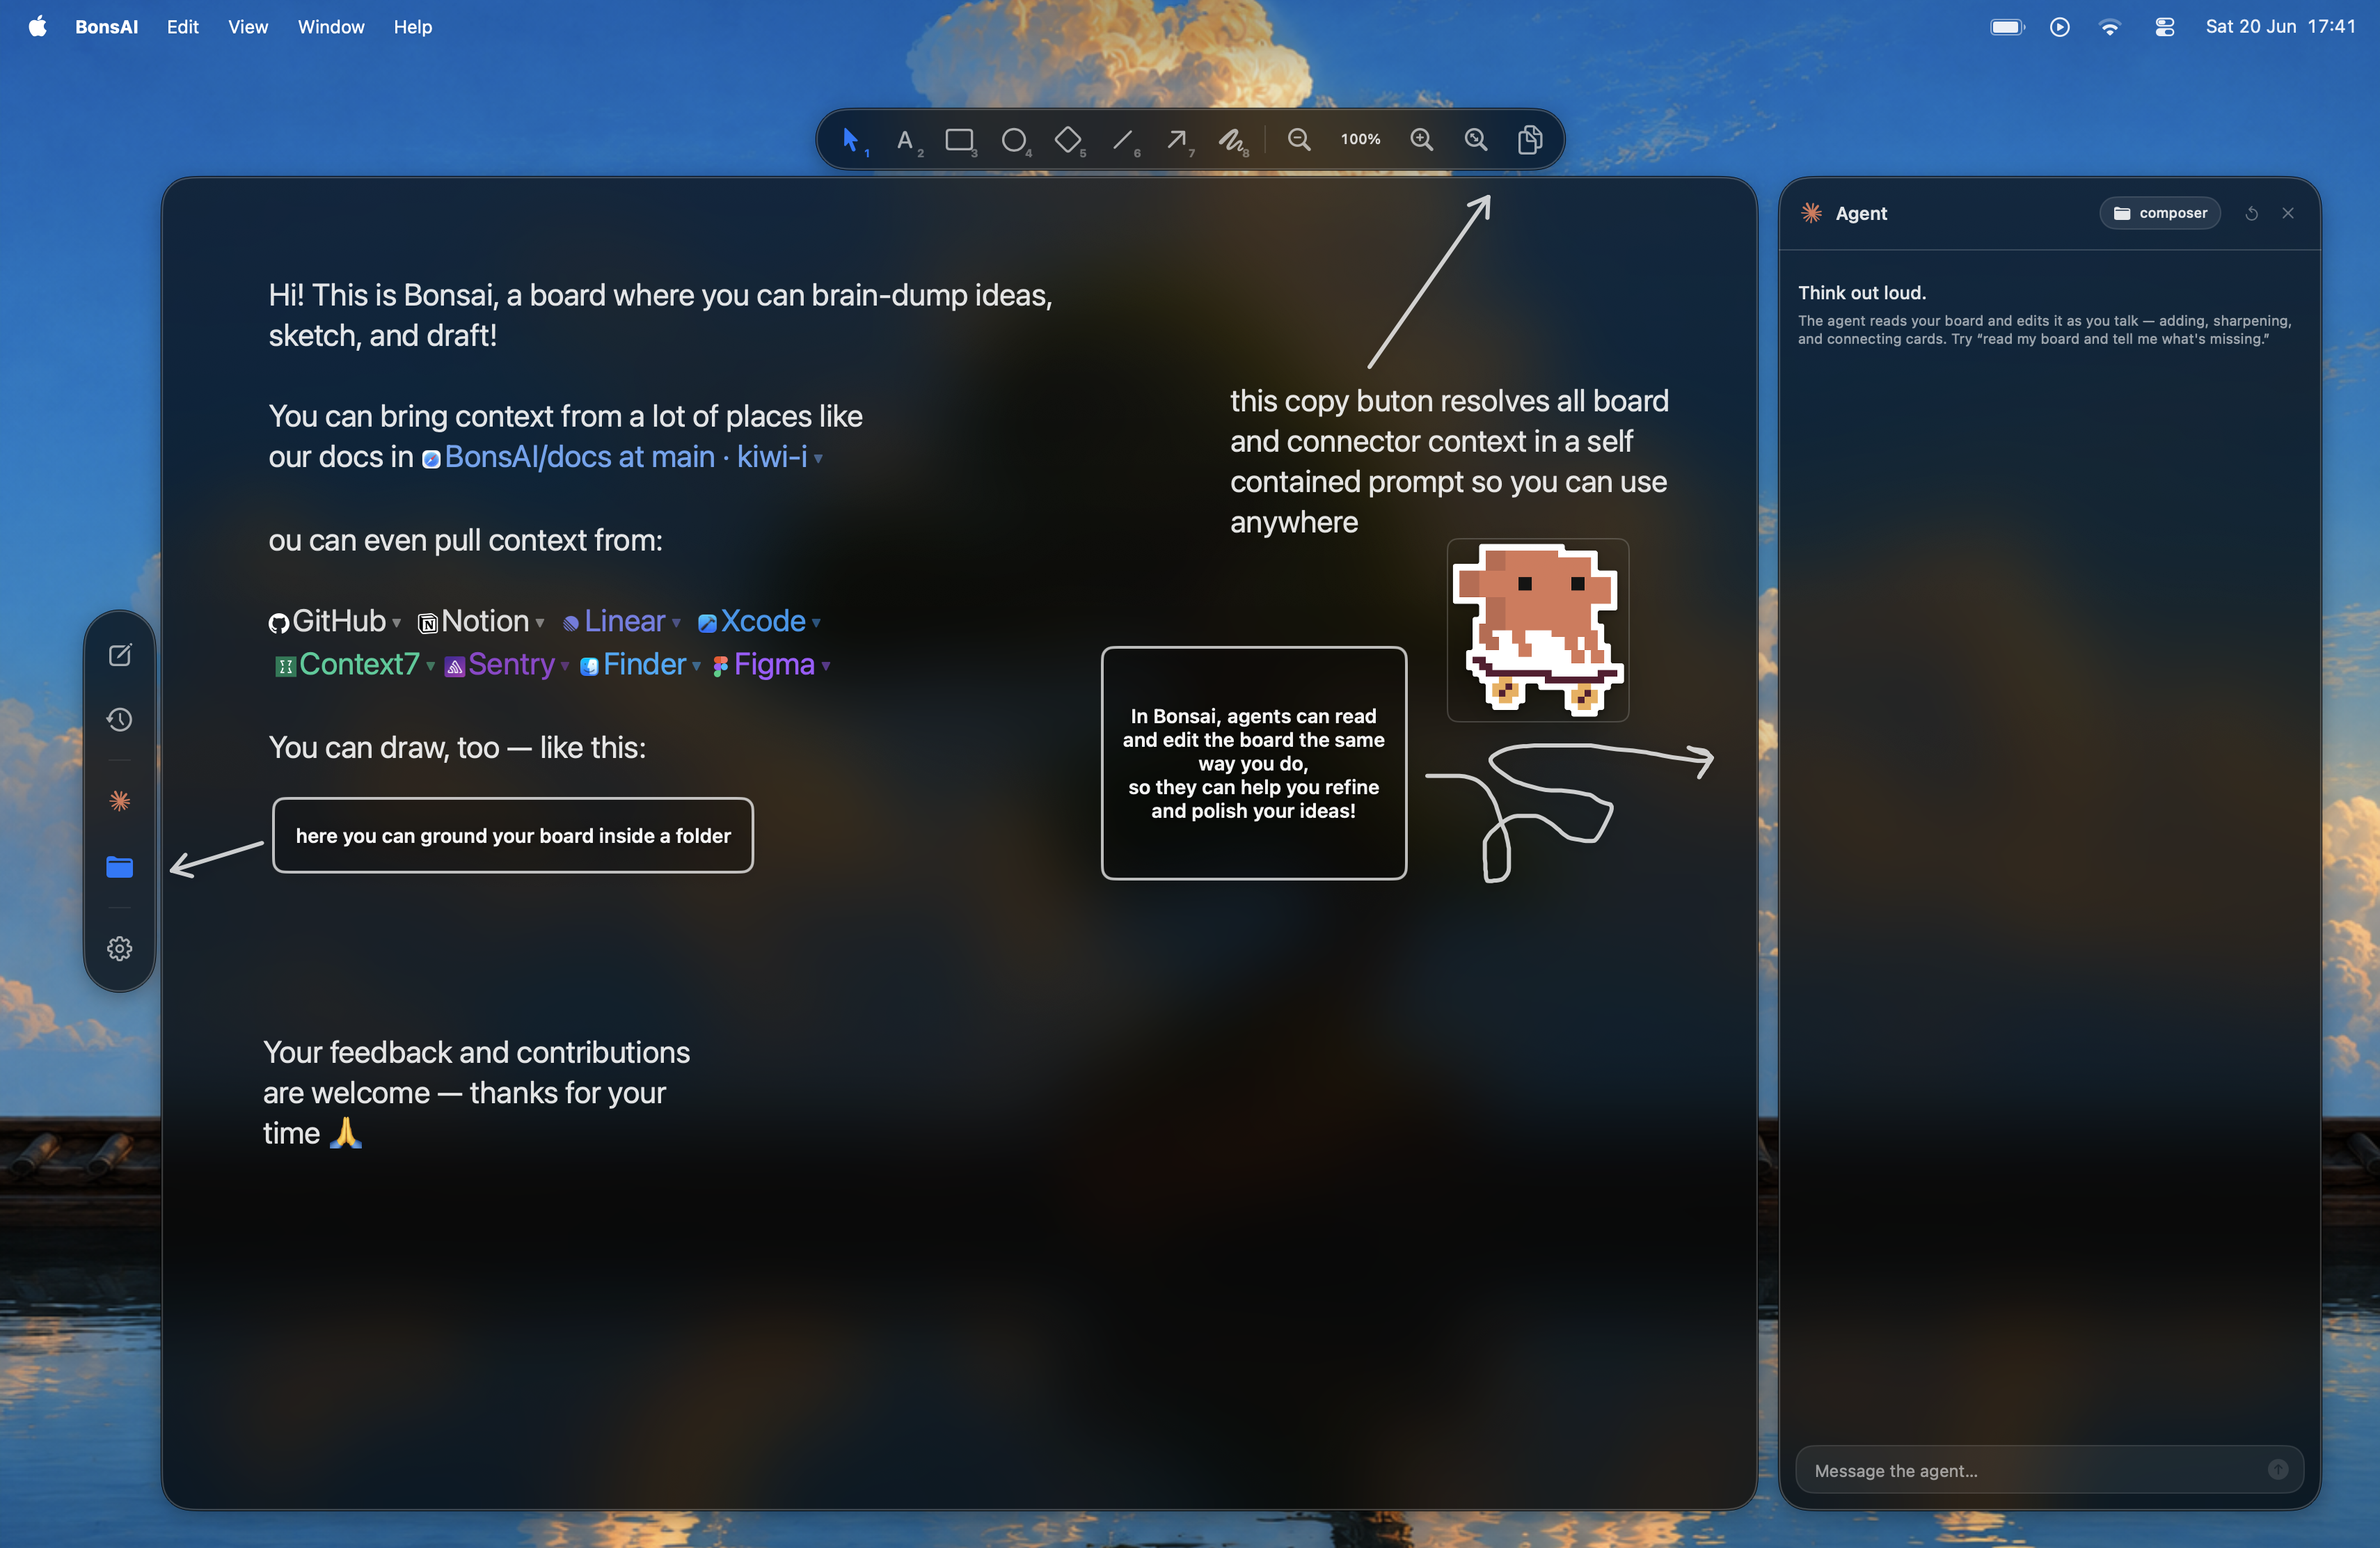Open the BonsAI app menu
This screenshot has height=1548, width=2380.
pyautogui.click(x=106, y=27)
